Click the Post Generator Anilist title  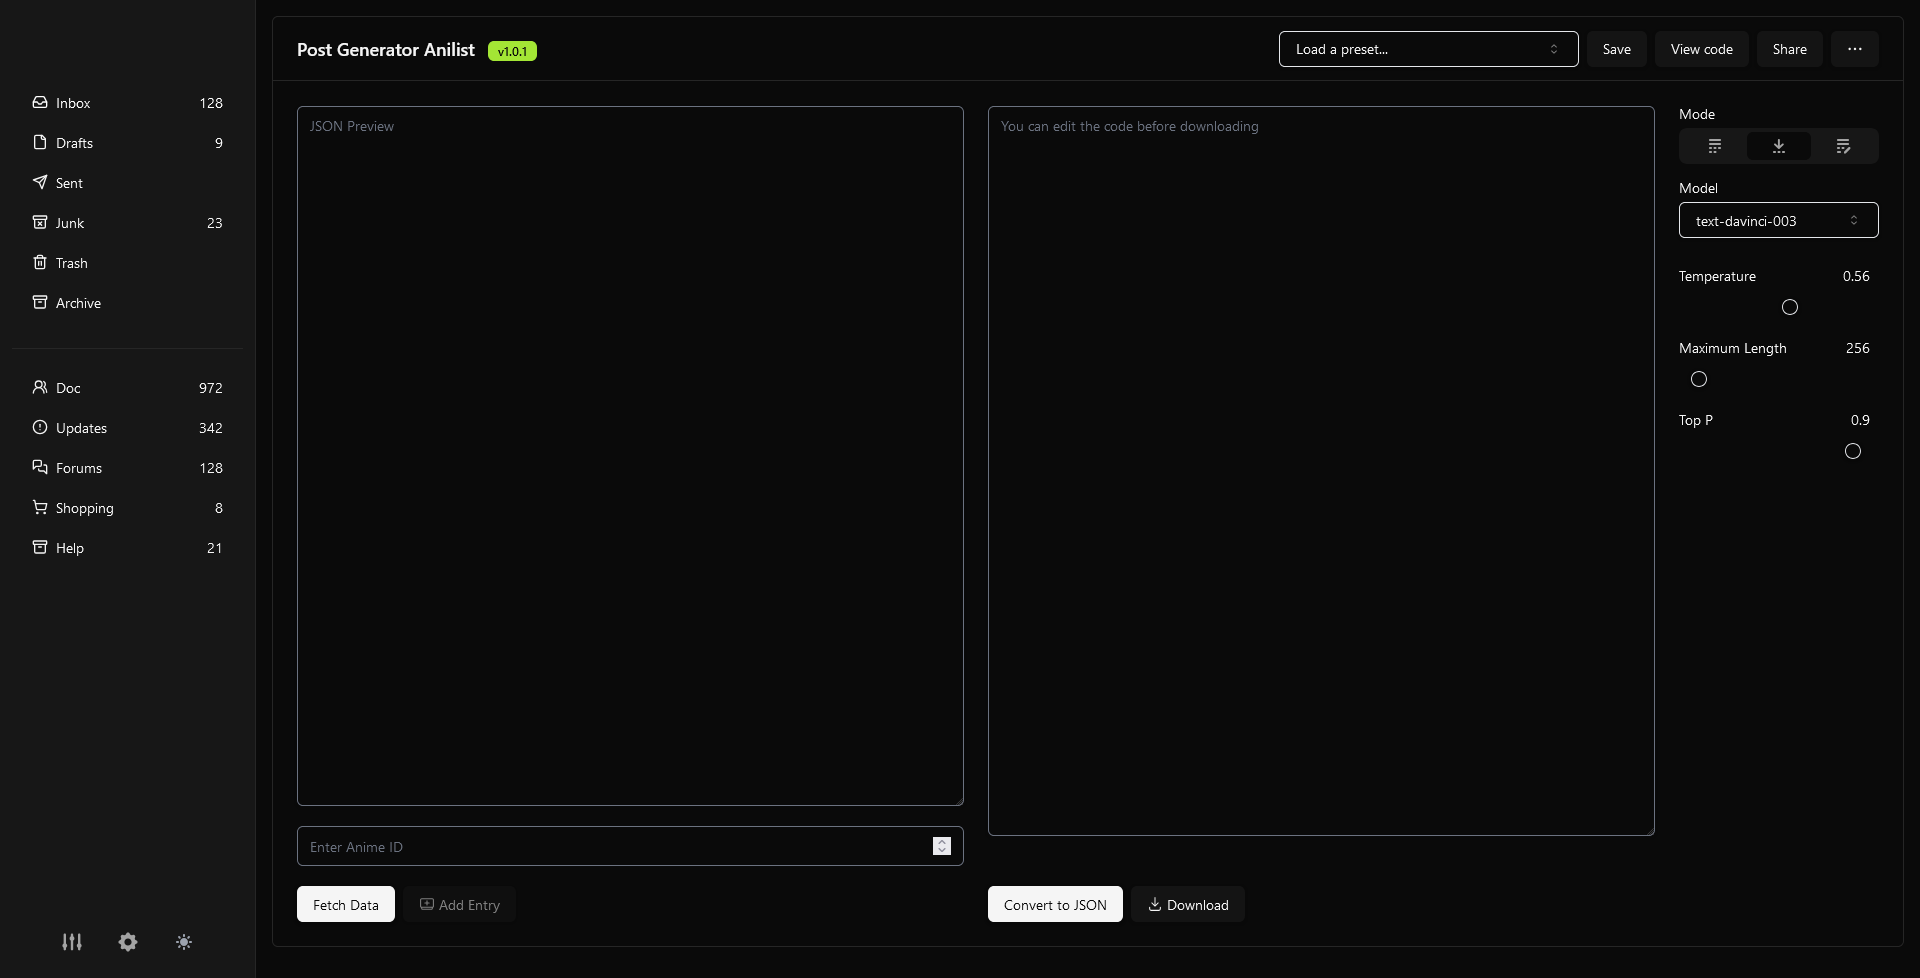386,50
